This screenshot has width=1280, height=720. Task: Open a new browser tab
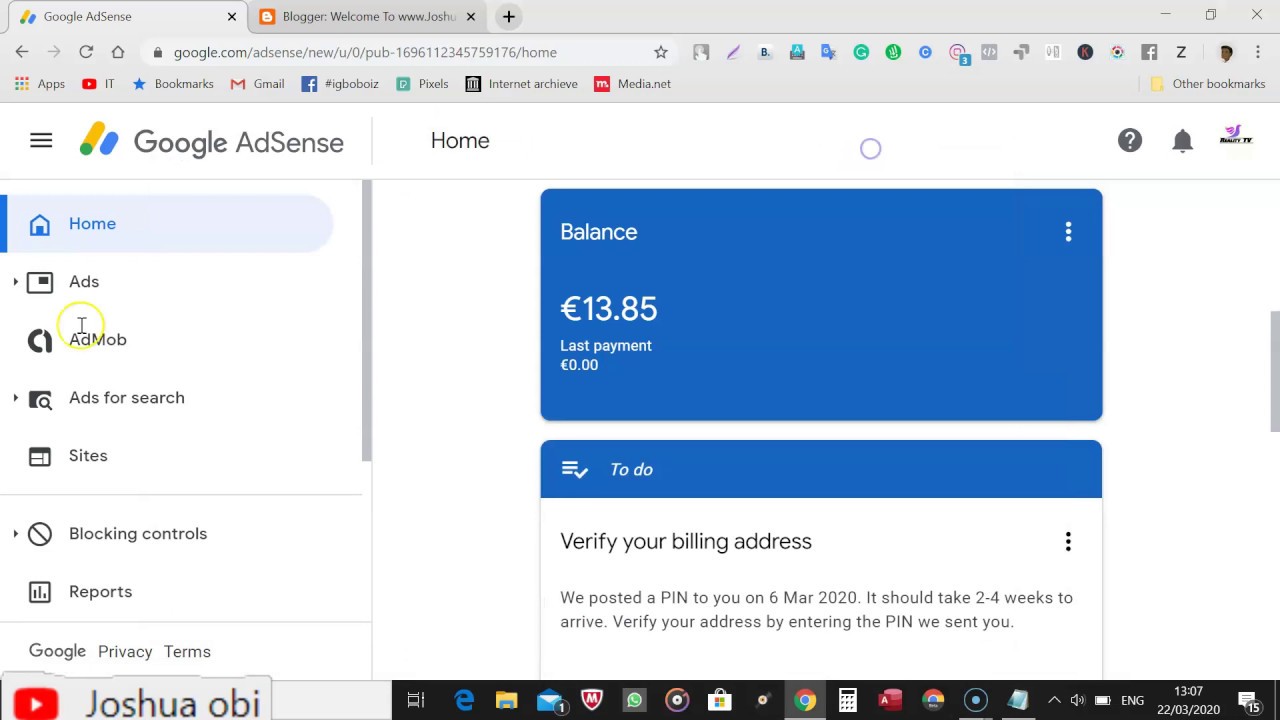pos(508,17)
